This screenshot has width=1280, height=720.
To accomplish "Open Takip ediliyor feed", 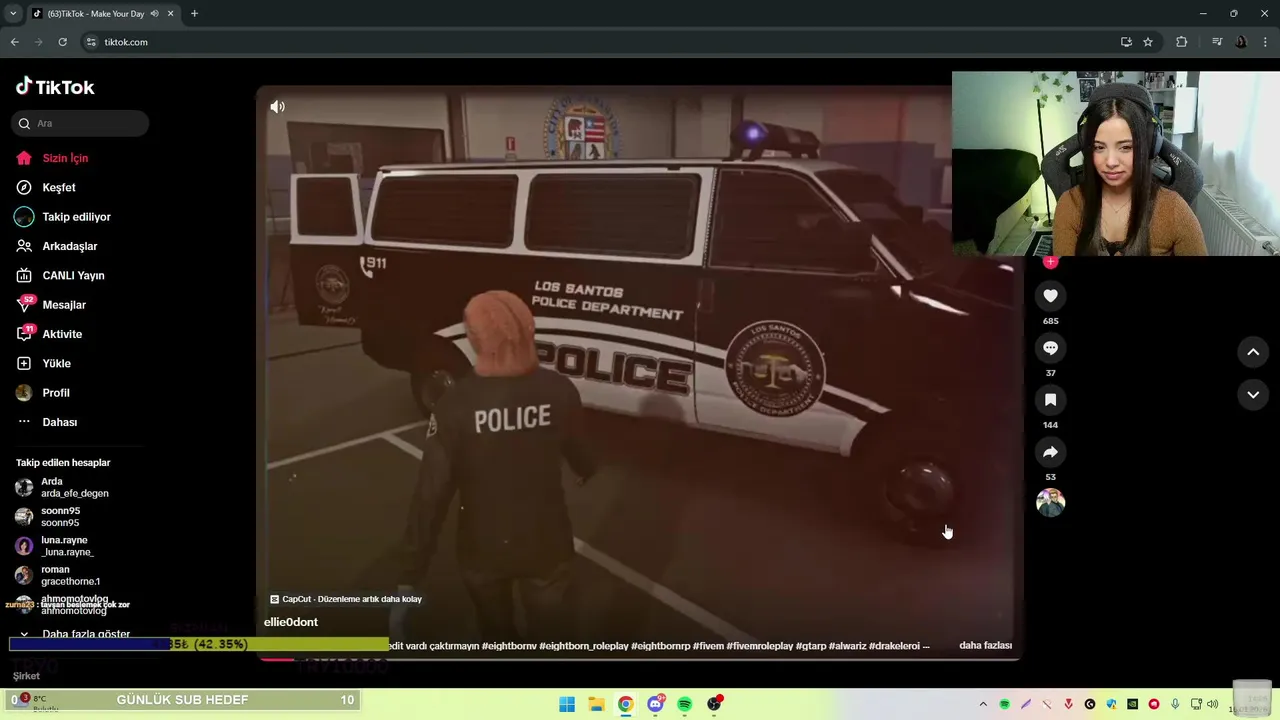I will point(76,217).
